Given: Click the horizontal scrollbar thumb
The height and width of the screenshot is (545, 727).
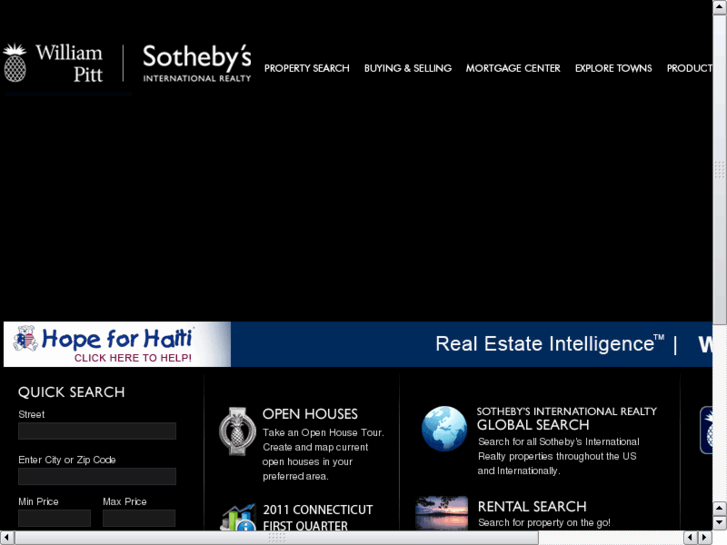Looking at the screenshot, I should (277, 538).
